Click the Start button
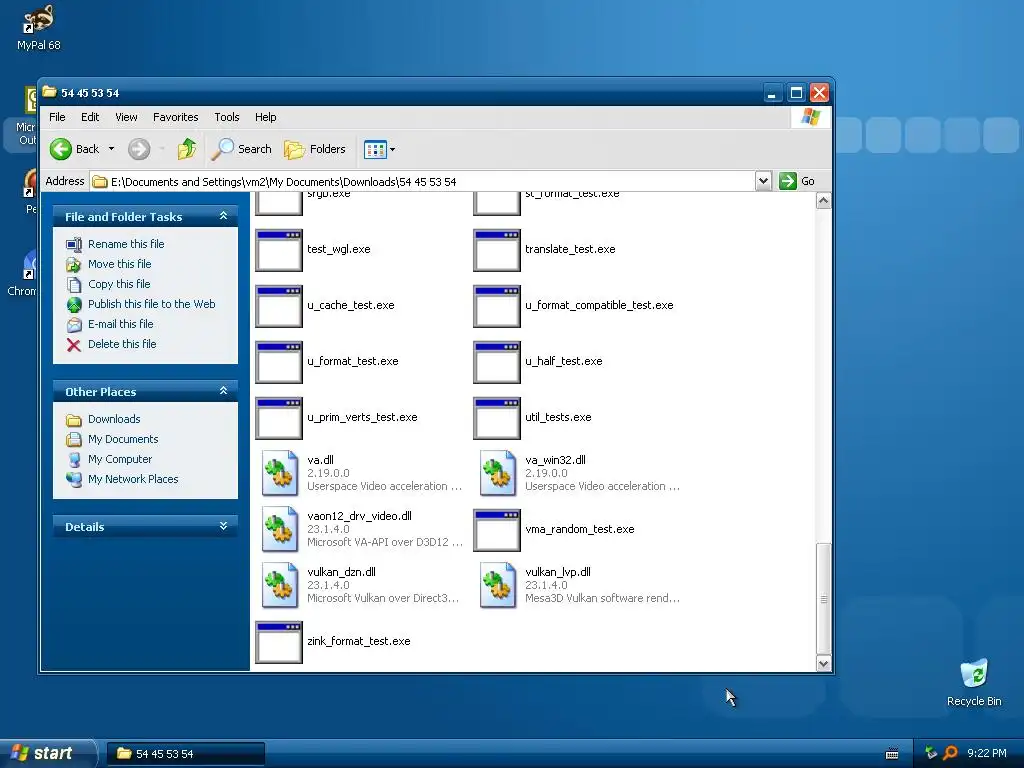The image size is (1024, 768). coord(47,754)
